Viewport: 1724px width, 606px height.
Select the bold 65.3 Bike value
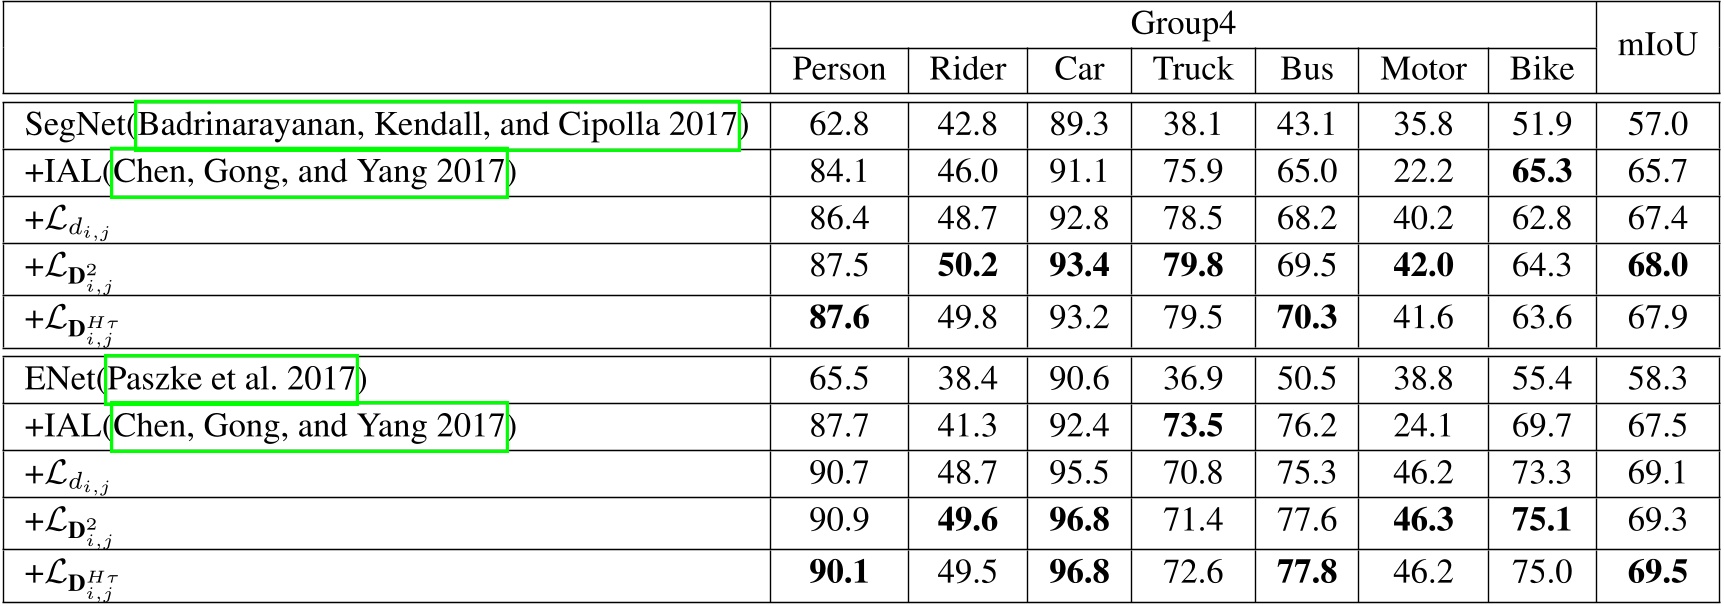click(x=1541, y=172)
